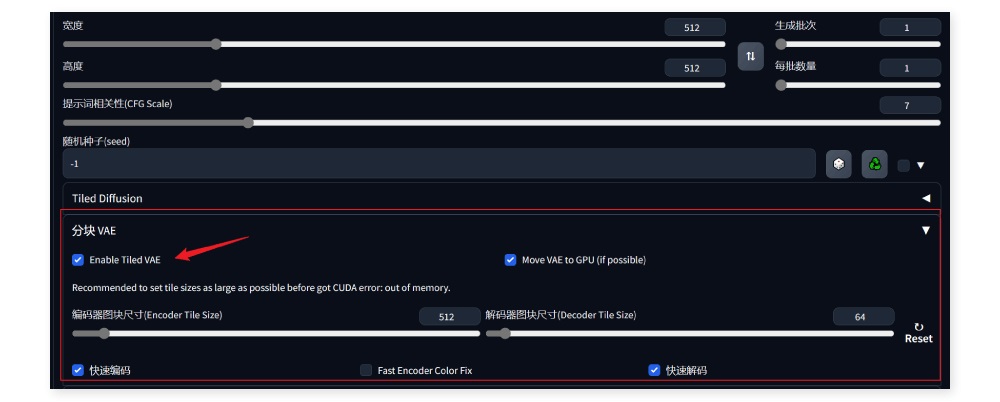The image size is (1000, 402).
Task: Expand the Tiled Diffusion section arrow
Action: pyautogui.click(x=925, y=198)
